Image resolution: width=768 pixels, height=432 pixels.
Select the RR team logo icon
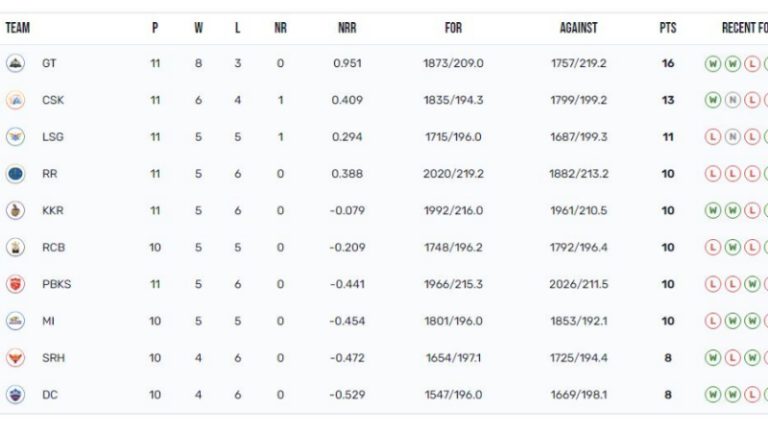coord(15,173)
